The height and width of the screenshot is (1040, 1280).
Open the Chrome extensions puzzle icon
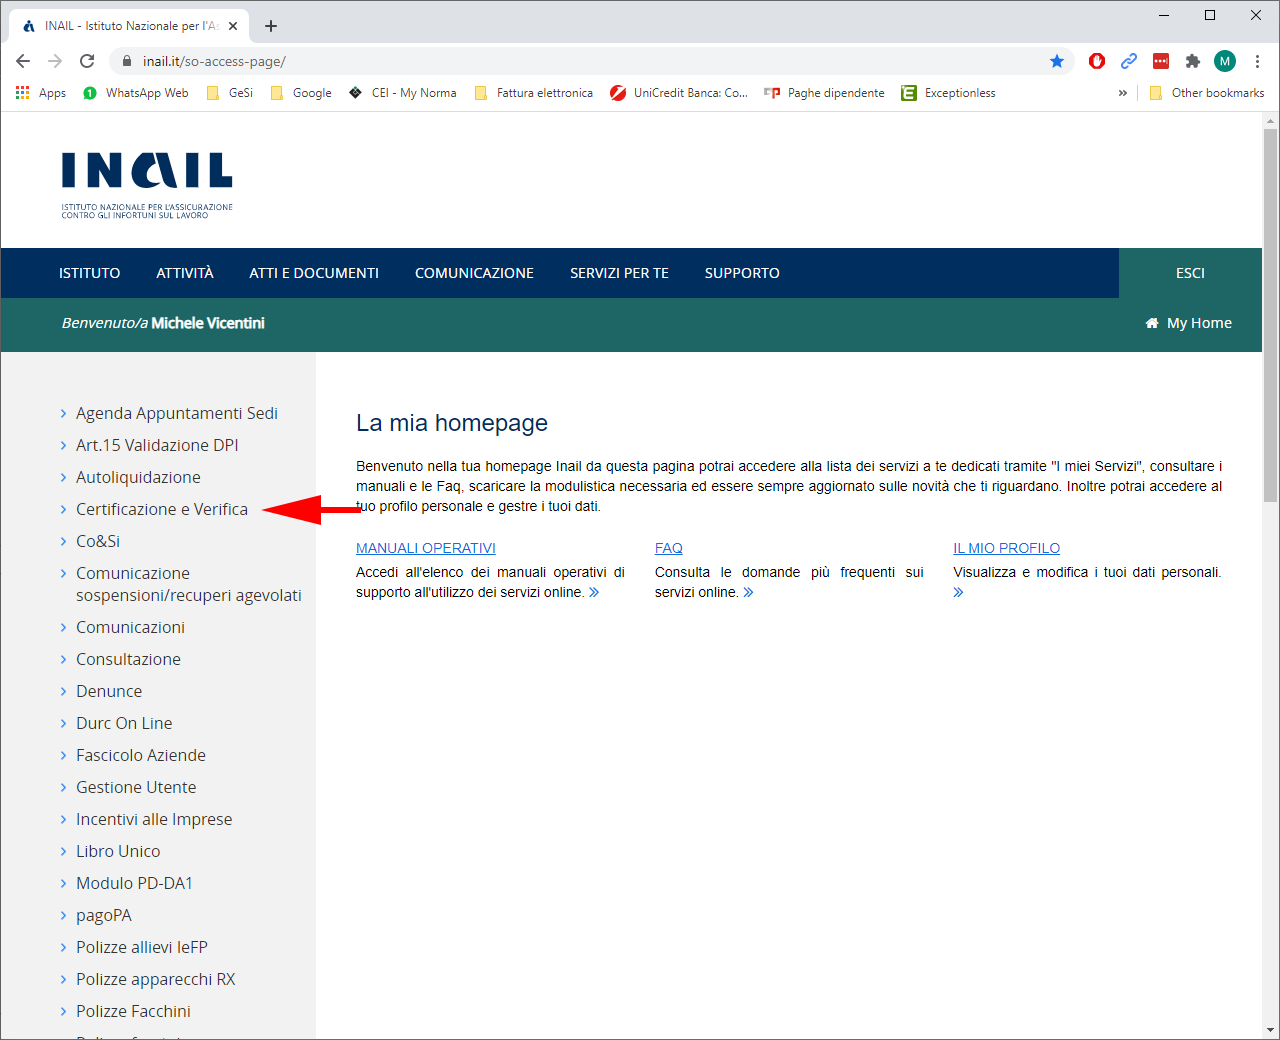1192,61
